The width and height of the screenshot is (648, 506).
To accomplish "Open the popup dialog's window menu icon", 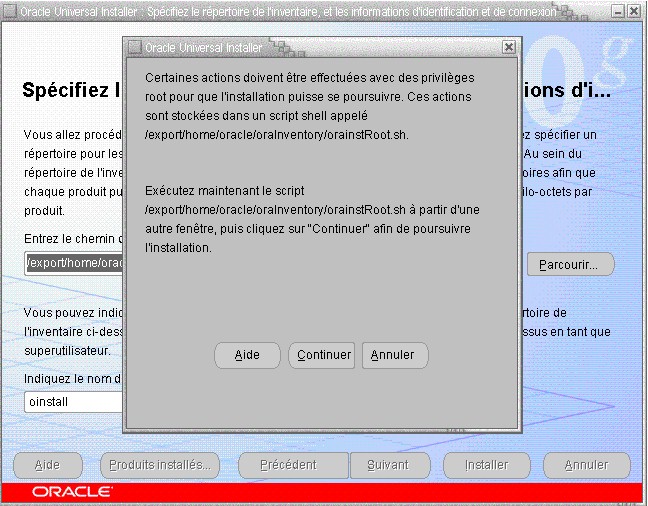I will pyautogui.click(x=134, y=47).
